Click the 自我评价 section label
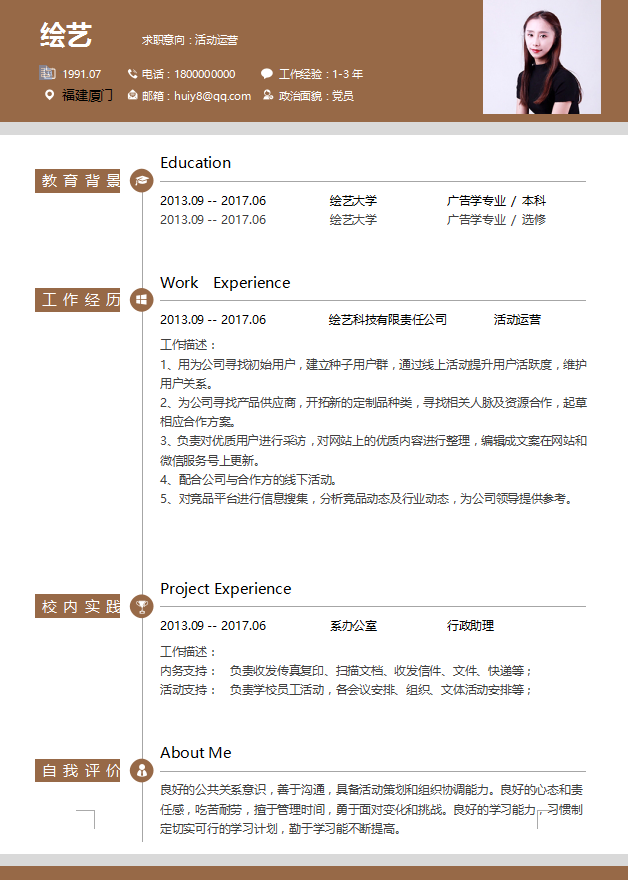 (x=78, y=770)
